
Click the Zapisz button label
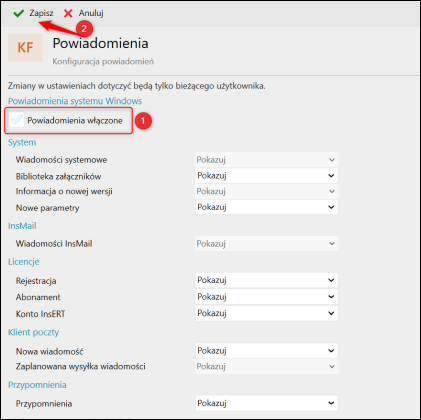coord(41,13)
